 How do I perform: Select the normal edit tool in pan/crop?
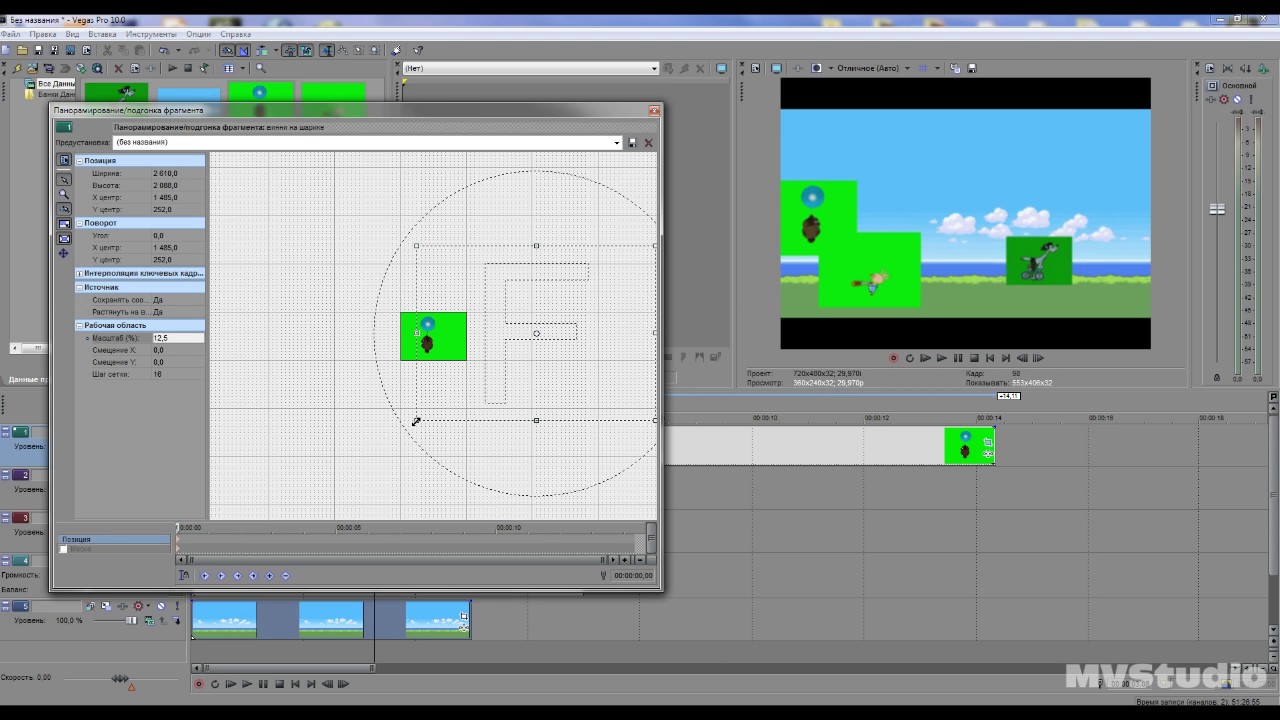(x=64, y=179)
